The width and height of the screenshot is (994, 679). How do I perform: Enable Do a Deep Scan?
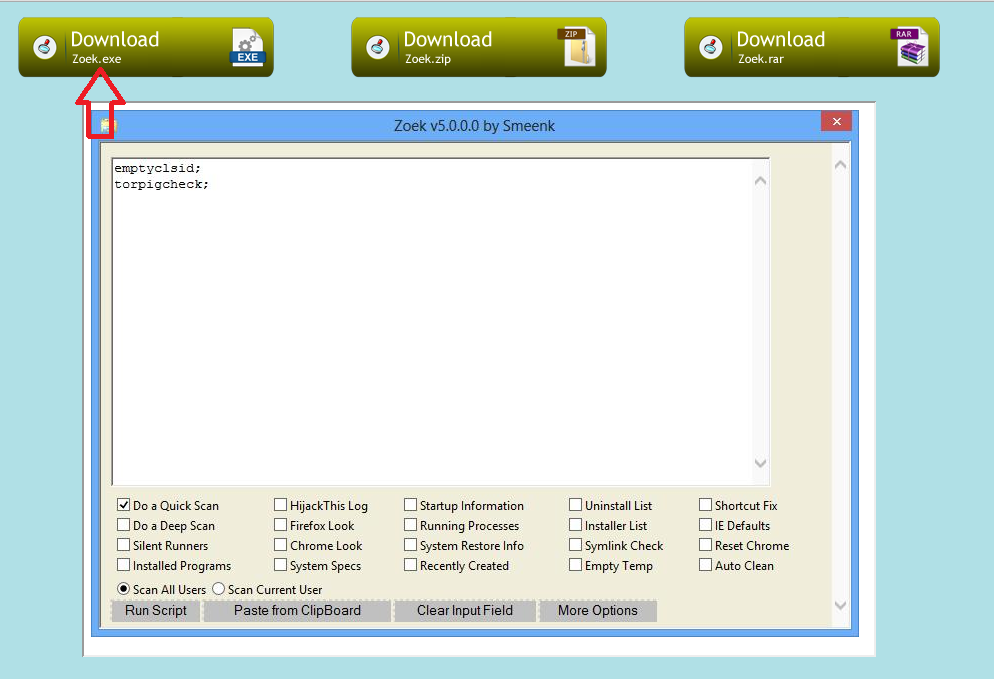point(124,525)
